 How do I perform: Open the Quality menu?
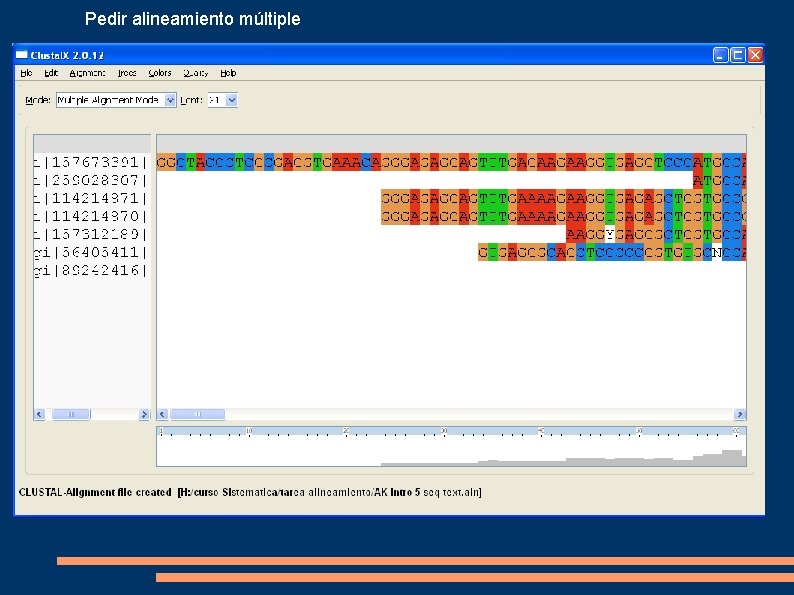coord(195,73)
